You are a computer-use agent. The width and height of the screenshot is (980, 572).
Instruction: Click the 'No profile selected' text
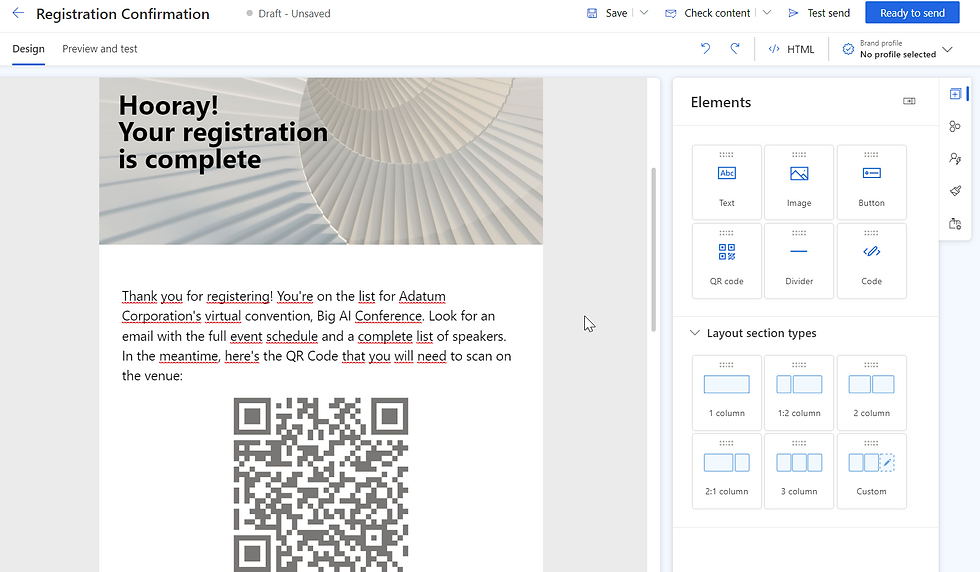pos(898,54)
